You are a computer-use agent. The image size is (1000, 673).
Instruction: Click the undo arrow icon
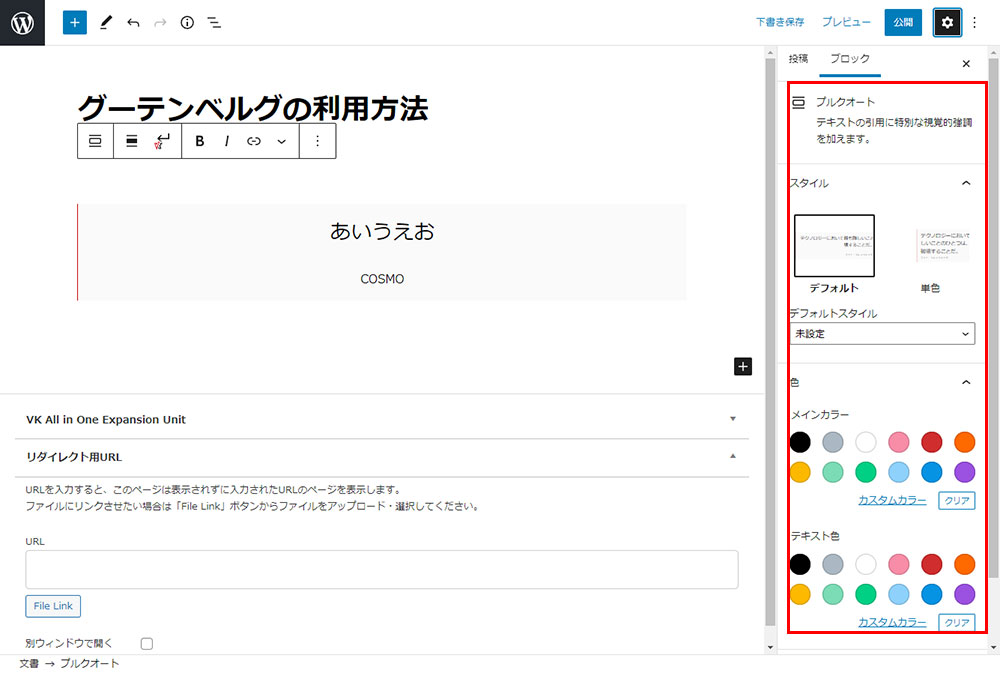tap(133, 22)
